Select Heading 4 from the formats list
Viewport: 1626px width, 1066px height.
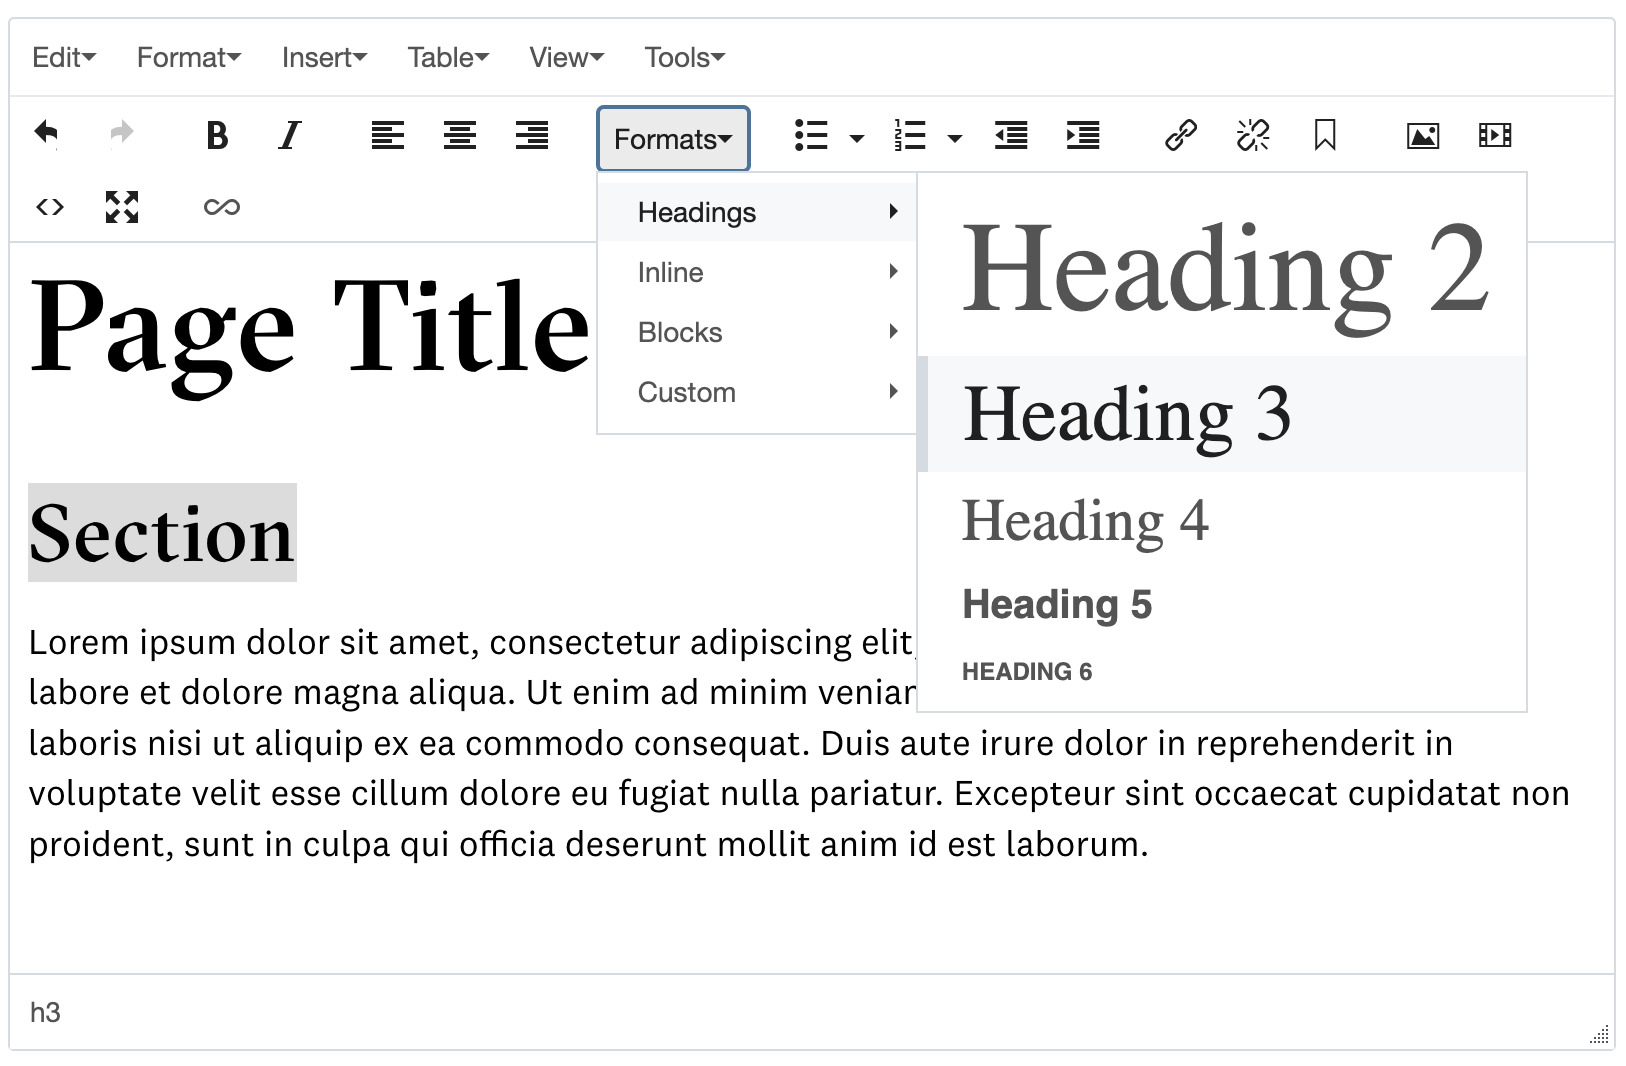1085,520
